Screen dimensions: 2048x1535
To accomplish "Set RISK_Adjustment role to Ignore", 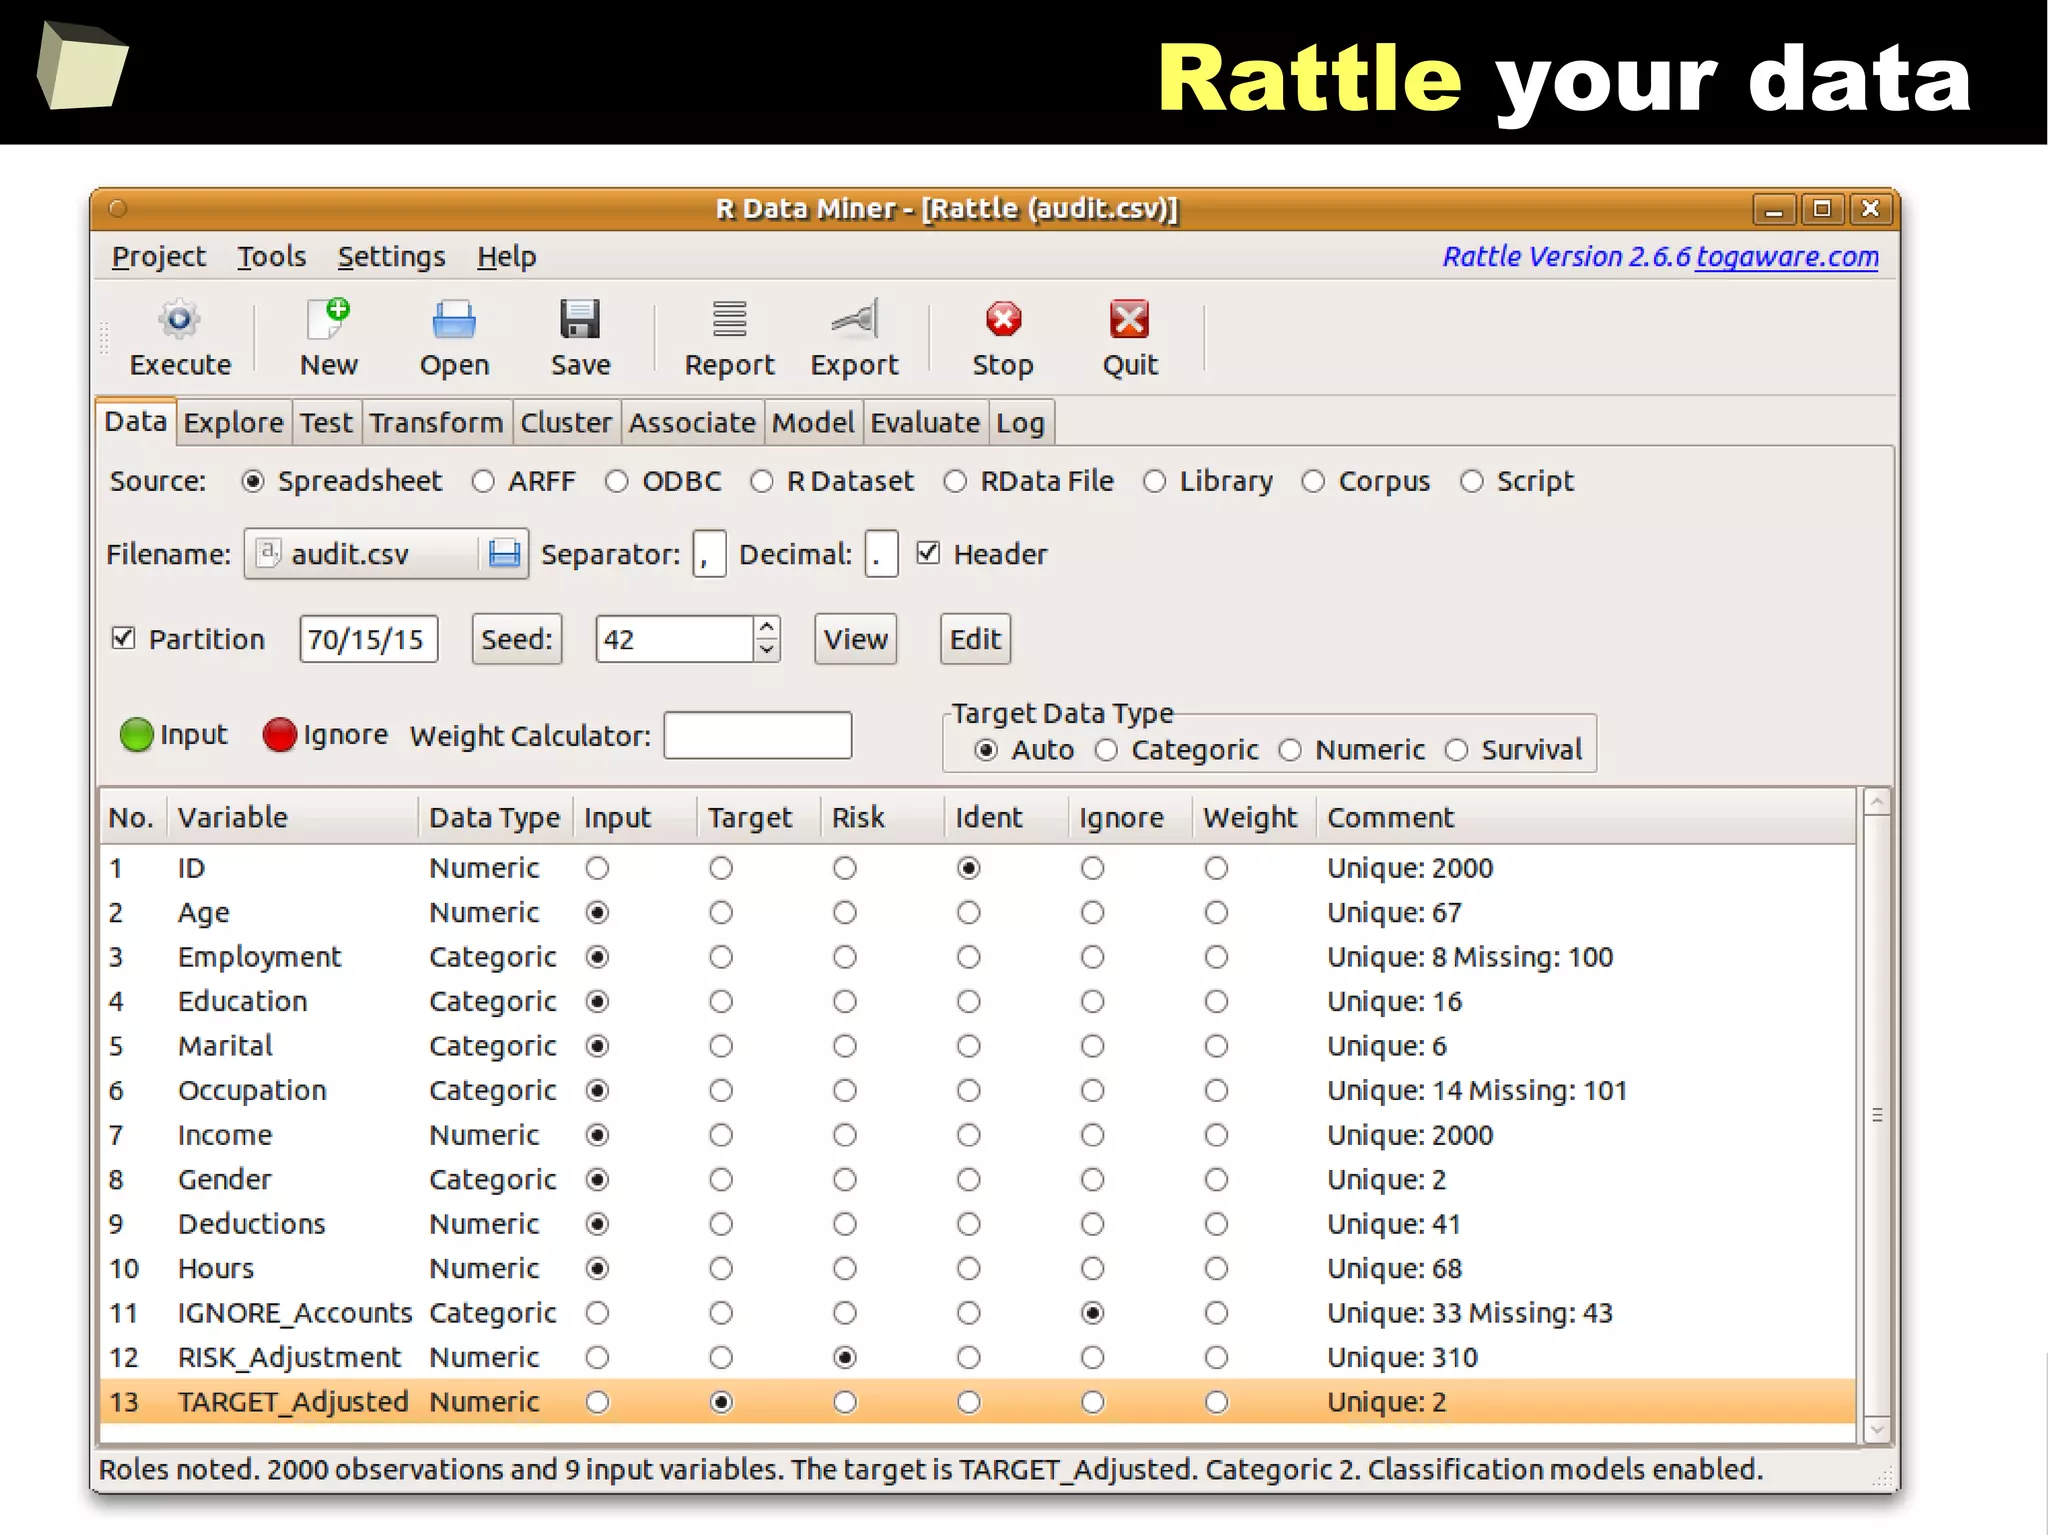I will click(x=1093, y=1358).
